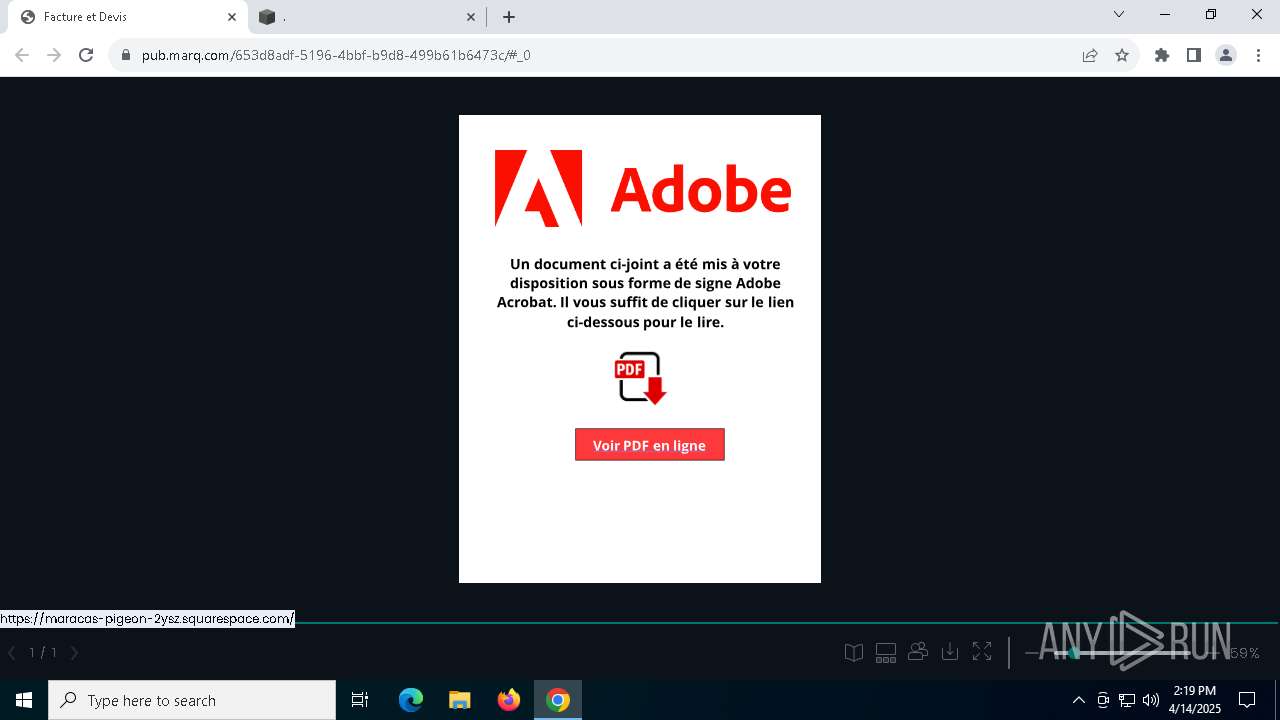Click the Voir PDF en ligne button
This screenshot has height=720, width=1280.
650,445
